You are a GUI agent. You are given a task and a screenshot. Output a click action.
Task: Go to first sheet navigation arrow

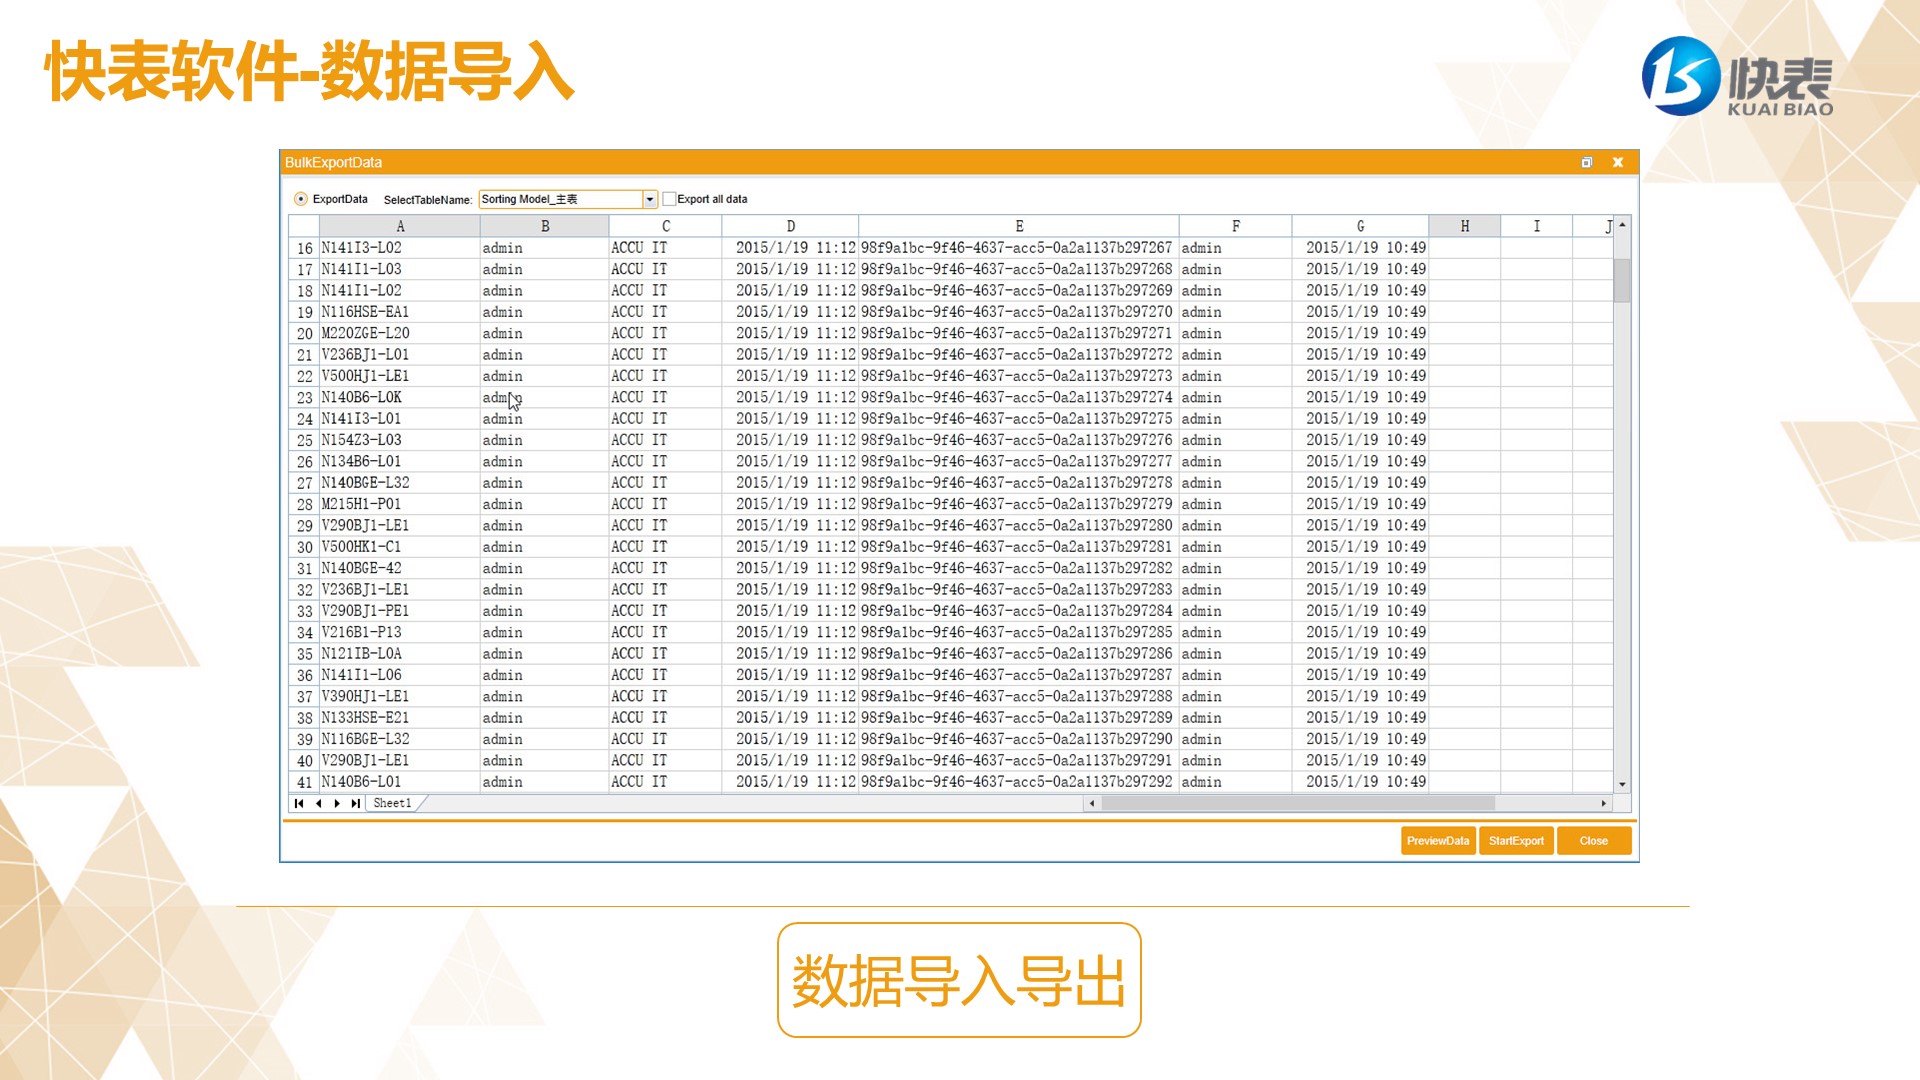(x=298, y=803)
